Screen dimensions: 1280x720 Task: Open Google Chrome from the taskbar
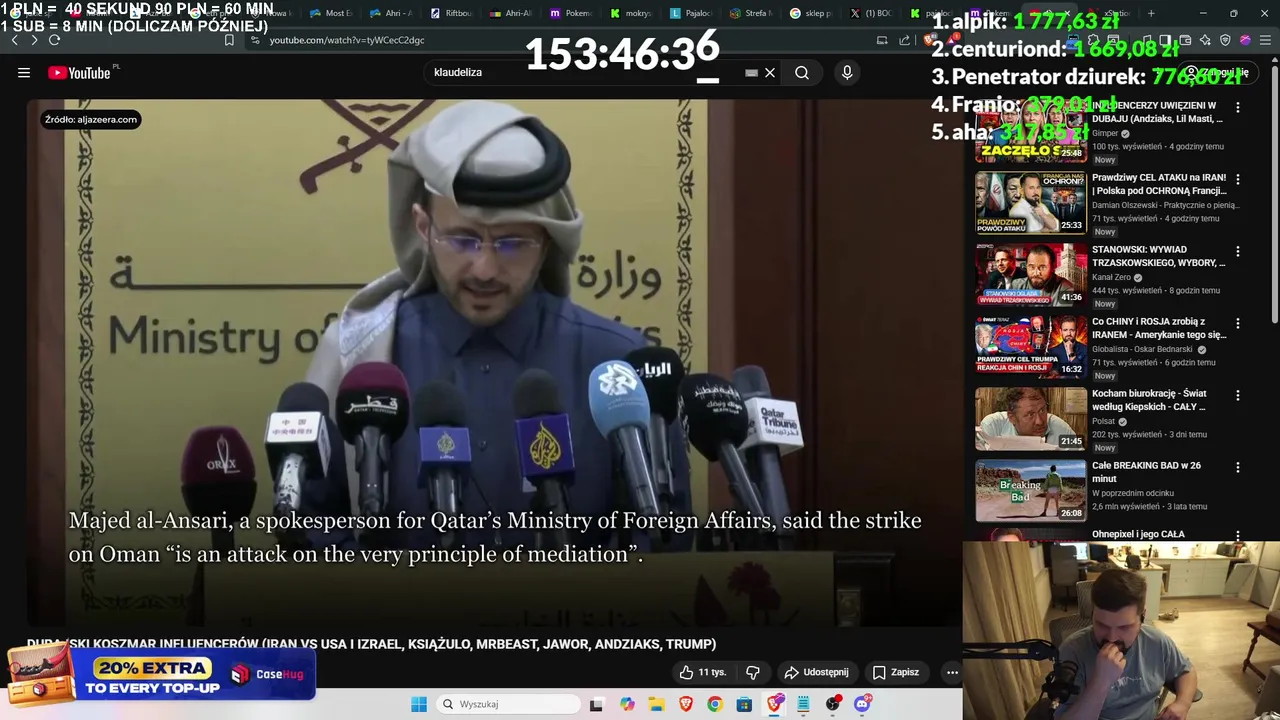(x=714, y=704)
